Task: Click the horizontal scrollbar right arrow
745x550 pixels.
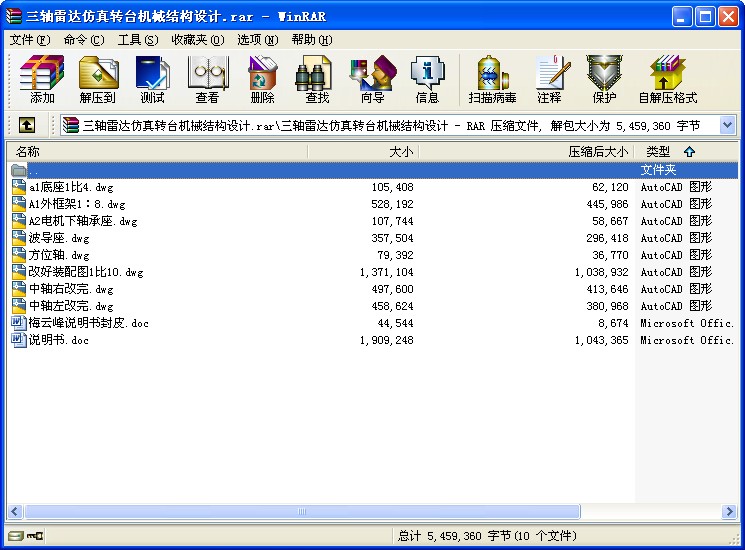Action: [x=729, y=512]
